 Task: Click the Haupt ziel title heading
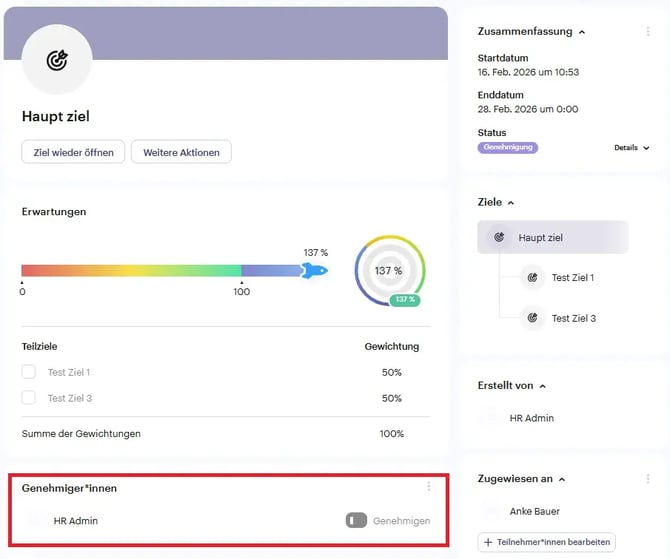[56, 116]
